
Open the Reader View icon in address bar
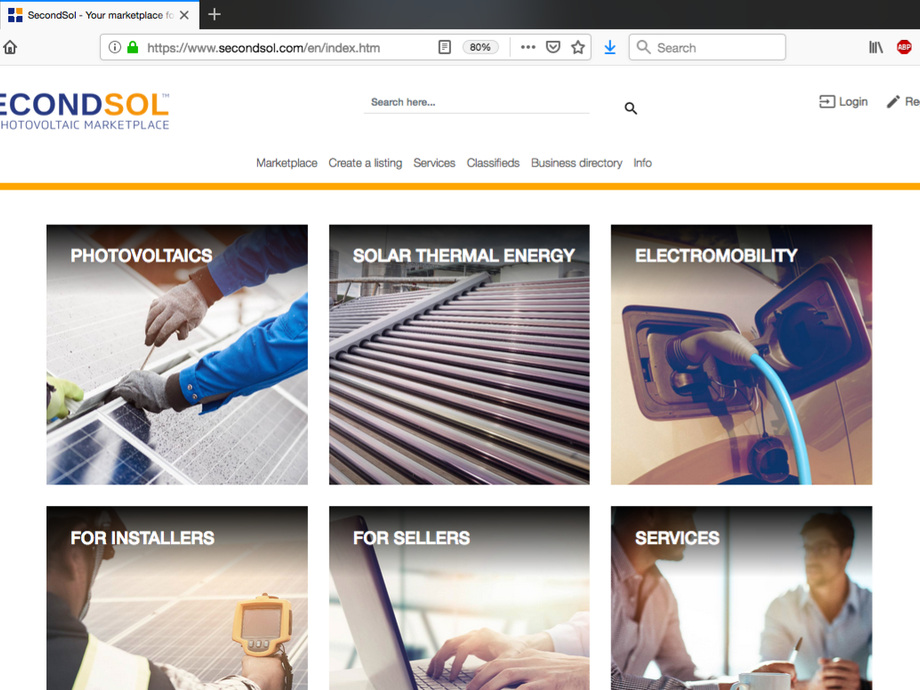445,47
